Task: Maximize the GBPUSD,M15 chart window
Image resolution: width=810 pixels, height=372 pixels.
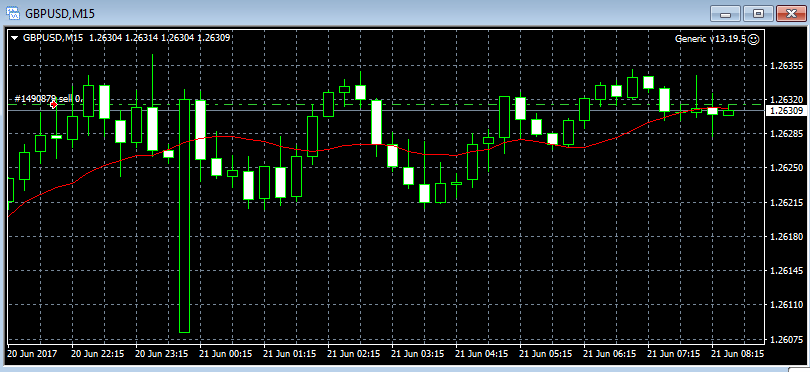Action: (758, 13)
